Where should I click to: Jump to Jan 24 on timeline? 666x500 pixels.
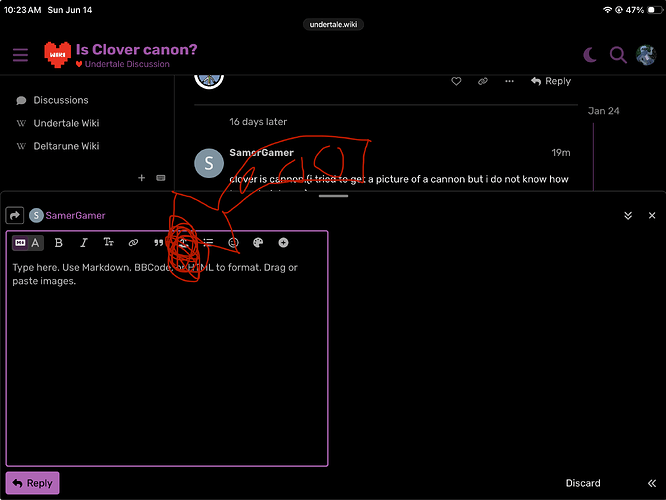[603, 111]
